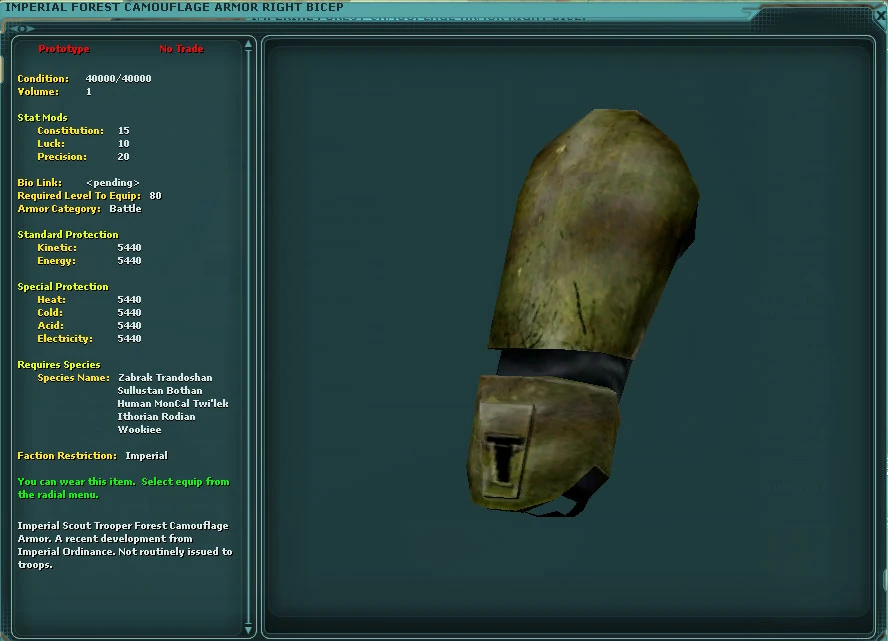
Task: Click the green equip instruction text
Action: pos(123,487)
